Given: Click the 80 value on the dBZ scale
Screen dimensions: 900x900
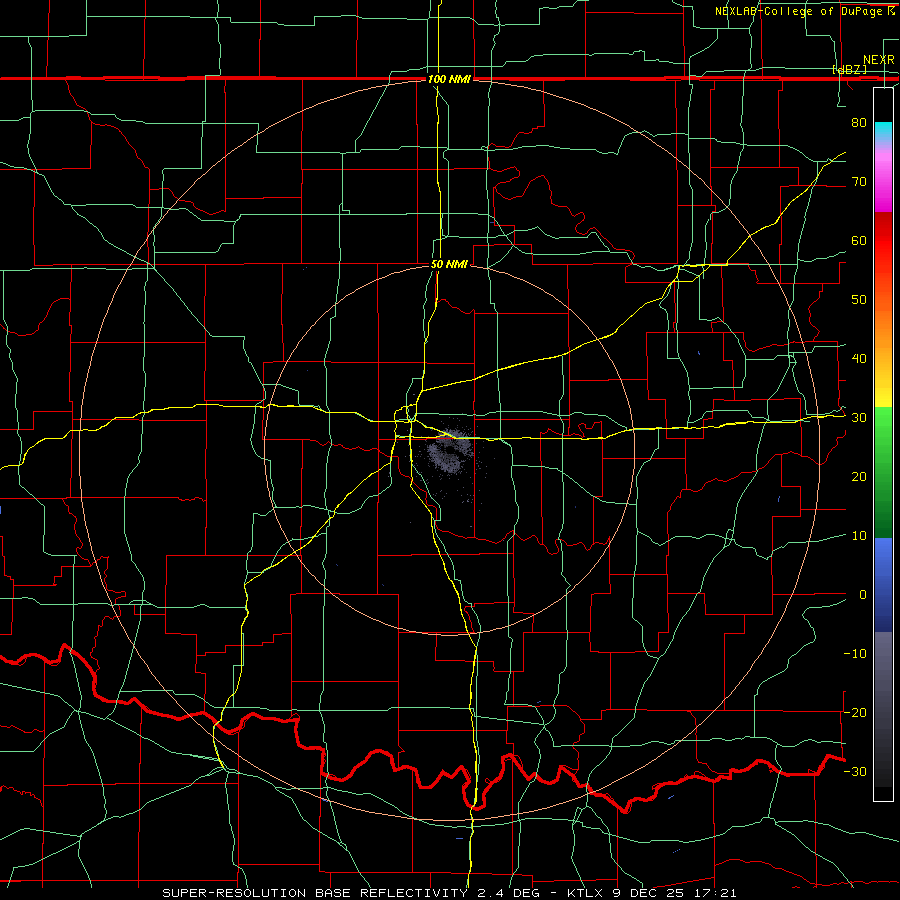Looking at the screenshot, I should (x=859, y=123).
